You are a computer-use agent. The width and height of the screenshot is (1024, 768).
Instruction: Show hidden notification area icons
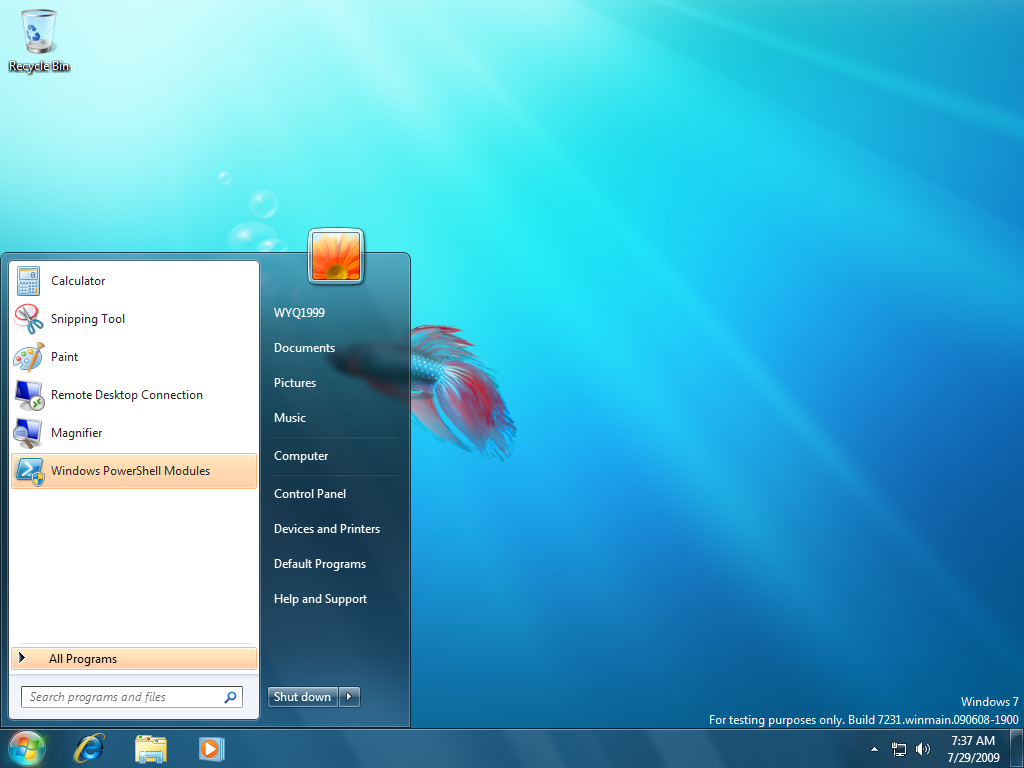pos(875,749)
